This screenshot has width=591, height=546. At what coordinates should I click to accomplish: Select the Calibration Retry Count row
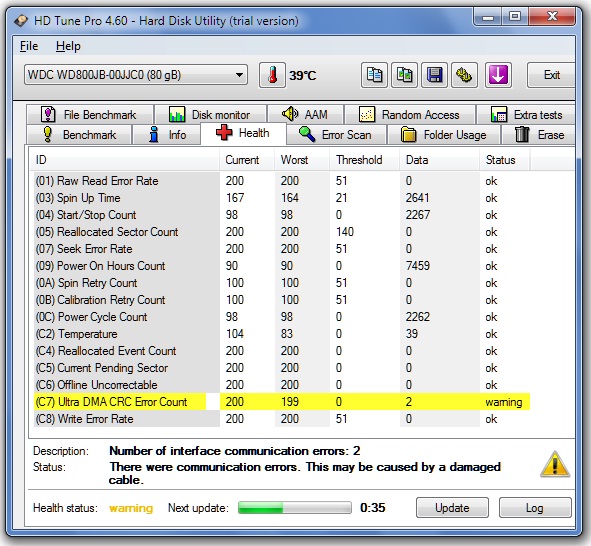282,300
